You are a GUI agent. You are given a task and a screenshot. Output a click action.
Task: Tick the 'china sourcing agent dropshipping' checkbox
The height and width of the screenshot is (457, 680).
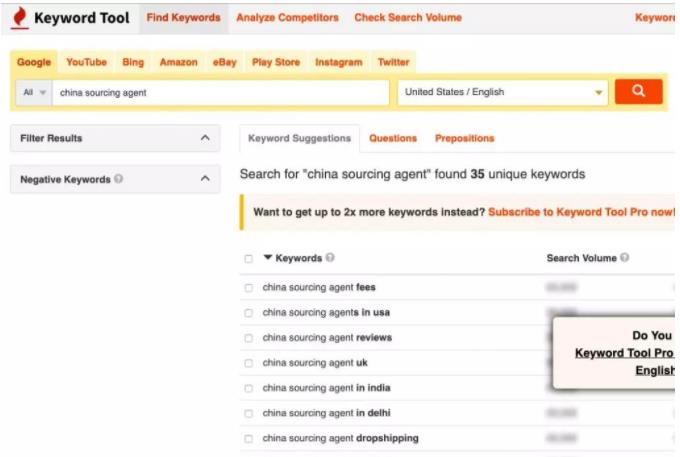(249, 438)
